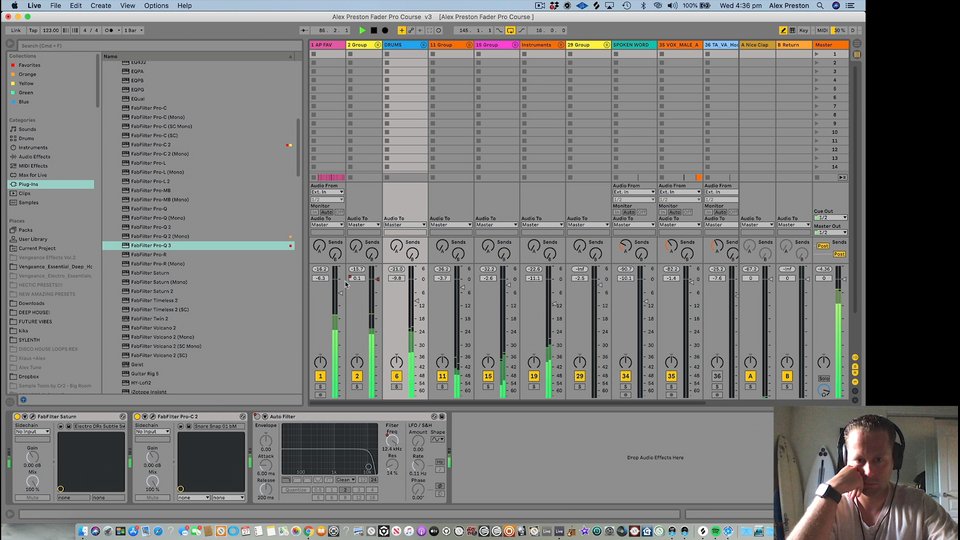Stop playback with the square Stop button

point(373,30)
